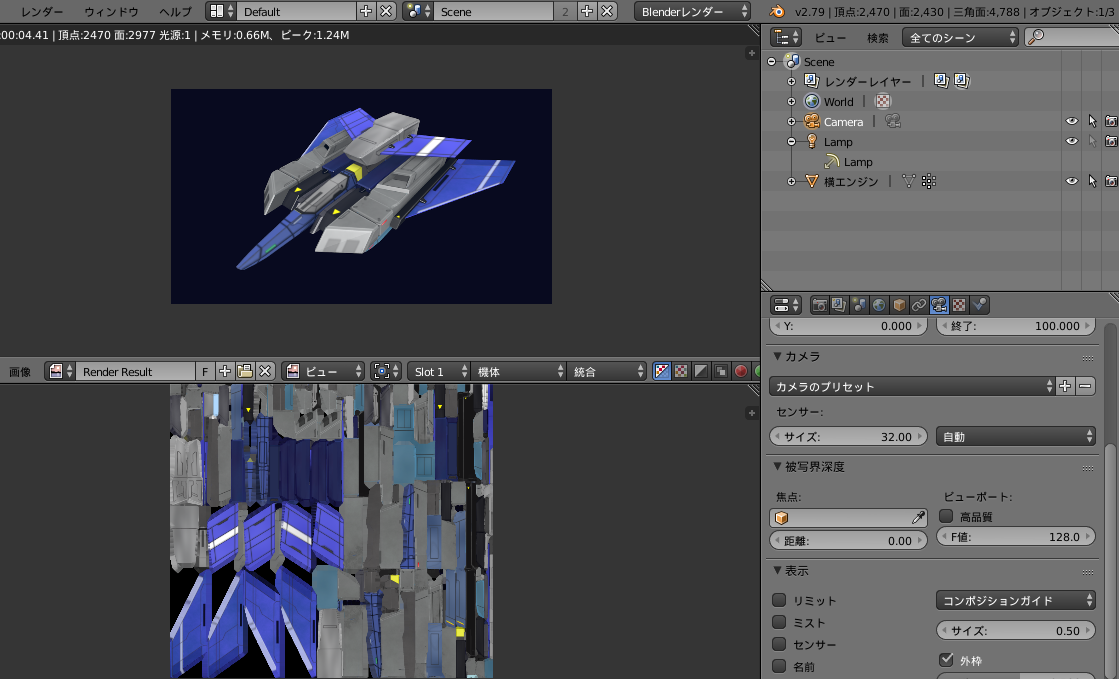The image size is (1119, 679).
Task: Delete the current Scene with the X button
Action: click(x=607, y=11)
